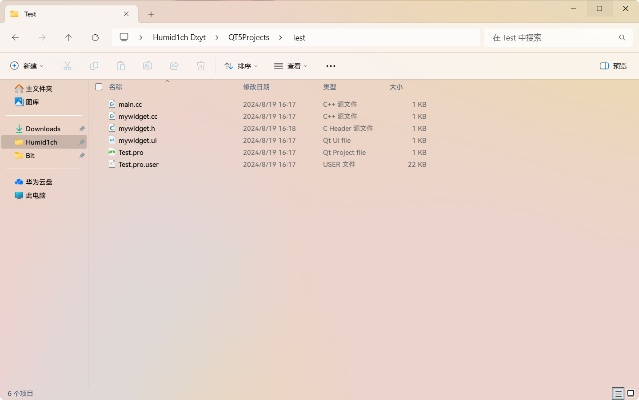The image size is (639, 400).
Task: Click the forward navigation arrow
Action: pyautogui.click(x=42, y=37)
